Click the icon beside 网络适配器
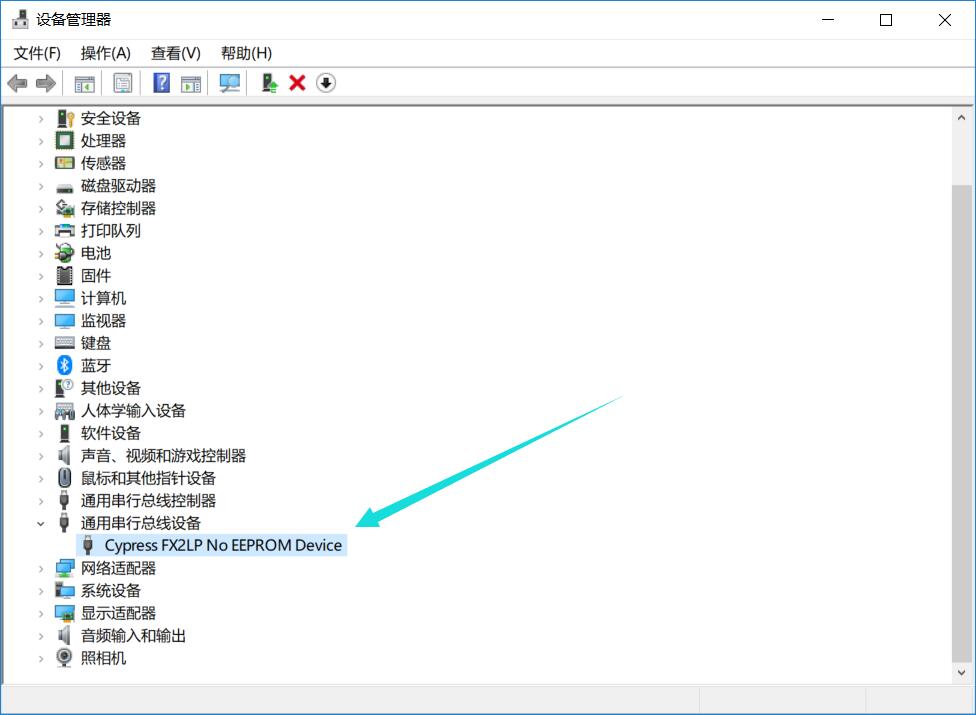 coord(65,568)
